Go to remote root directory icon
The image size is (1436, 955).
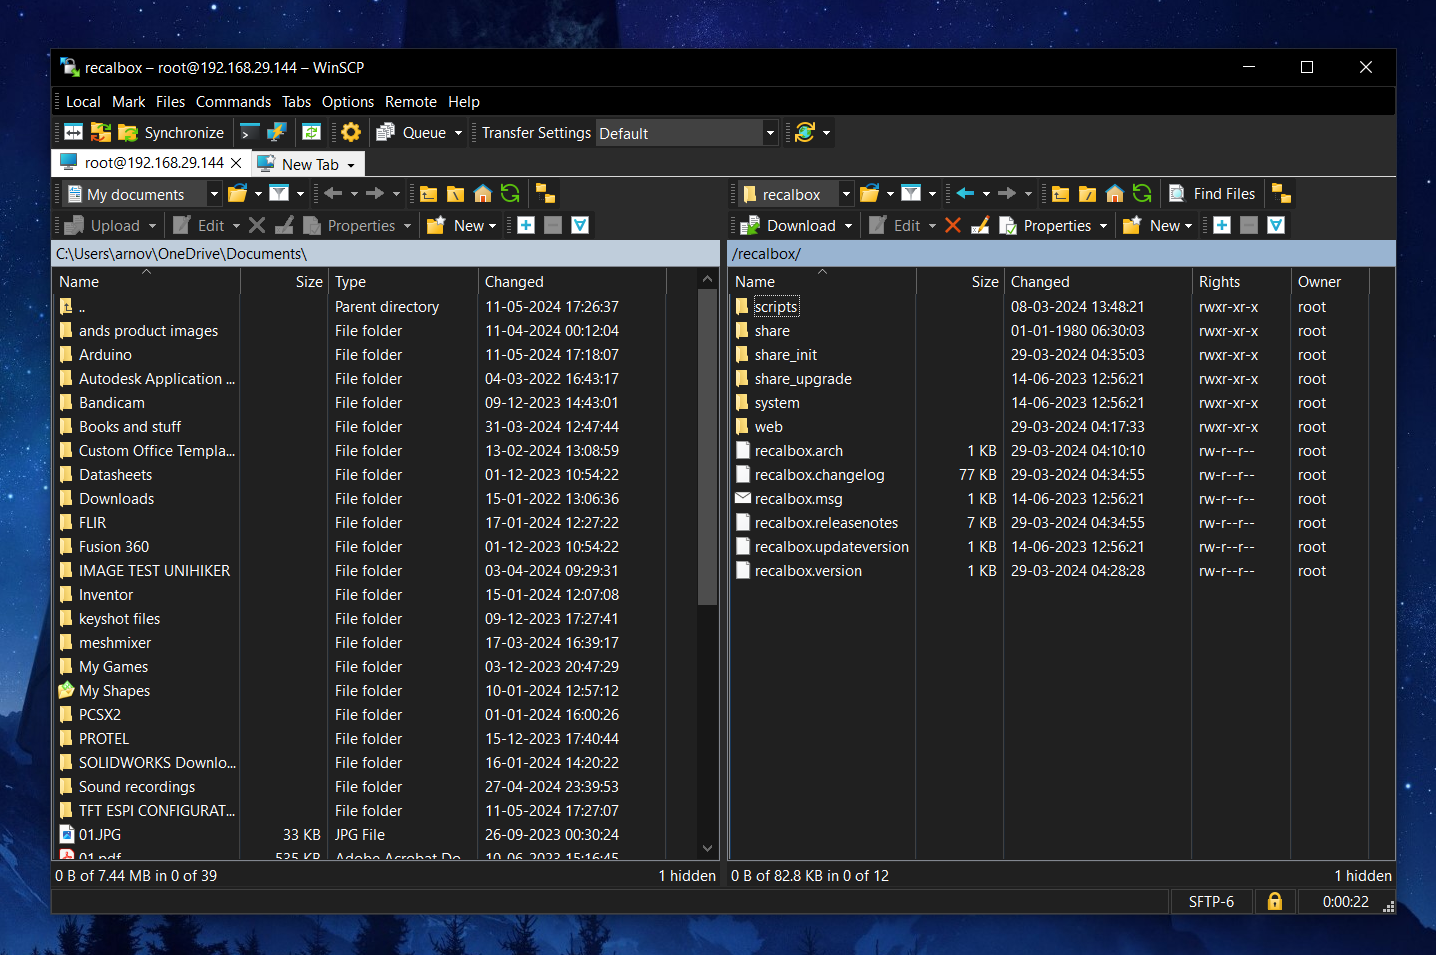[x=1087, y=194]
